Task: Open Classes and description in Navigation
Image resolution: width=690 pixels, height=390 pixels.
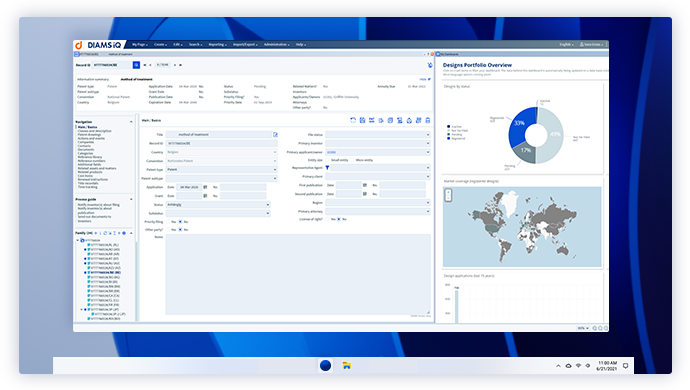Action: pos(95,131)
